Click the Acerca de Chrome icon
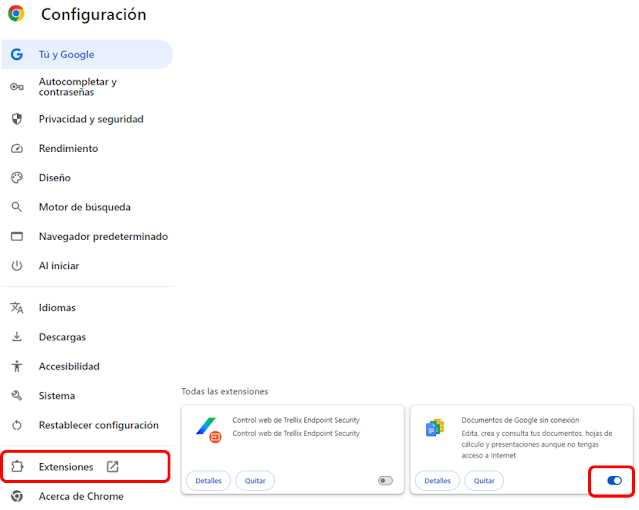Viewport: 639px width, 510px height. coord(17,496)
